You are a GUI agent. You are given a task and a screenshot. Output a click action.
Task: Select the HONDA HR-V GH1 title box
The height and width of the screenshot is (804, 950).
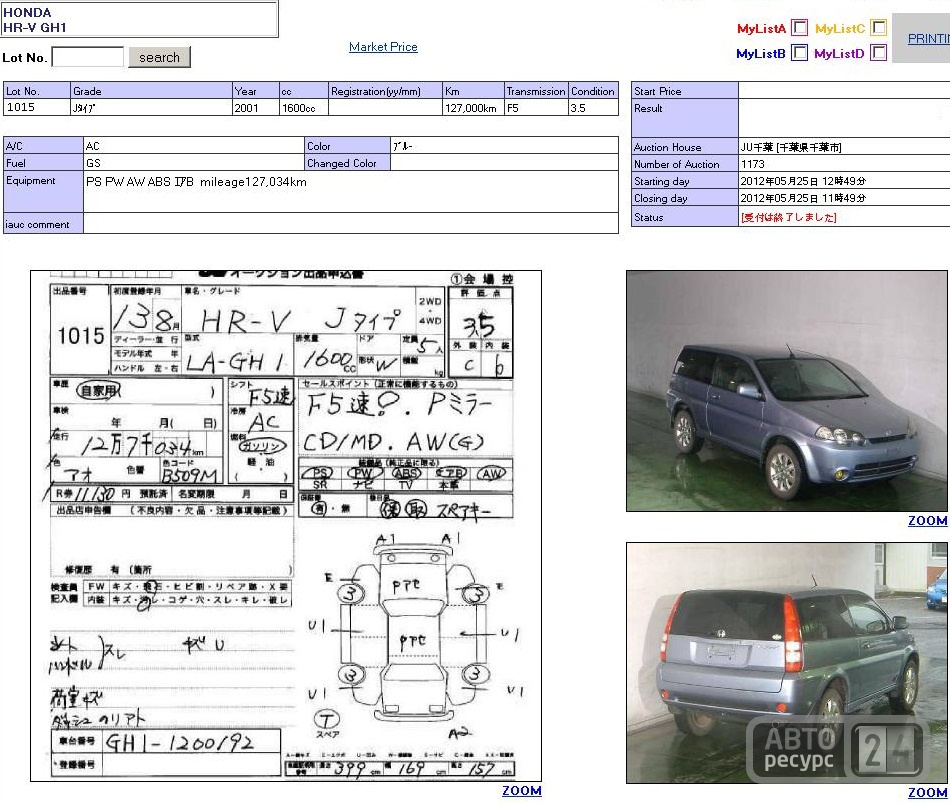tap(139, 19)
